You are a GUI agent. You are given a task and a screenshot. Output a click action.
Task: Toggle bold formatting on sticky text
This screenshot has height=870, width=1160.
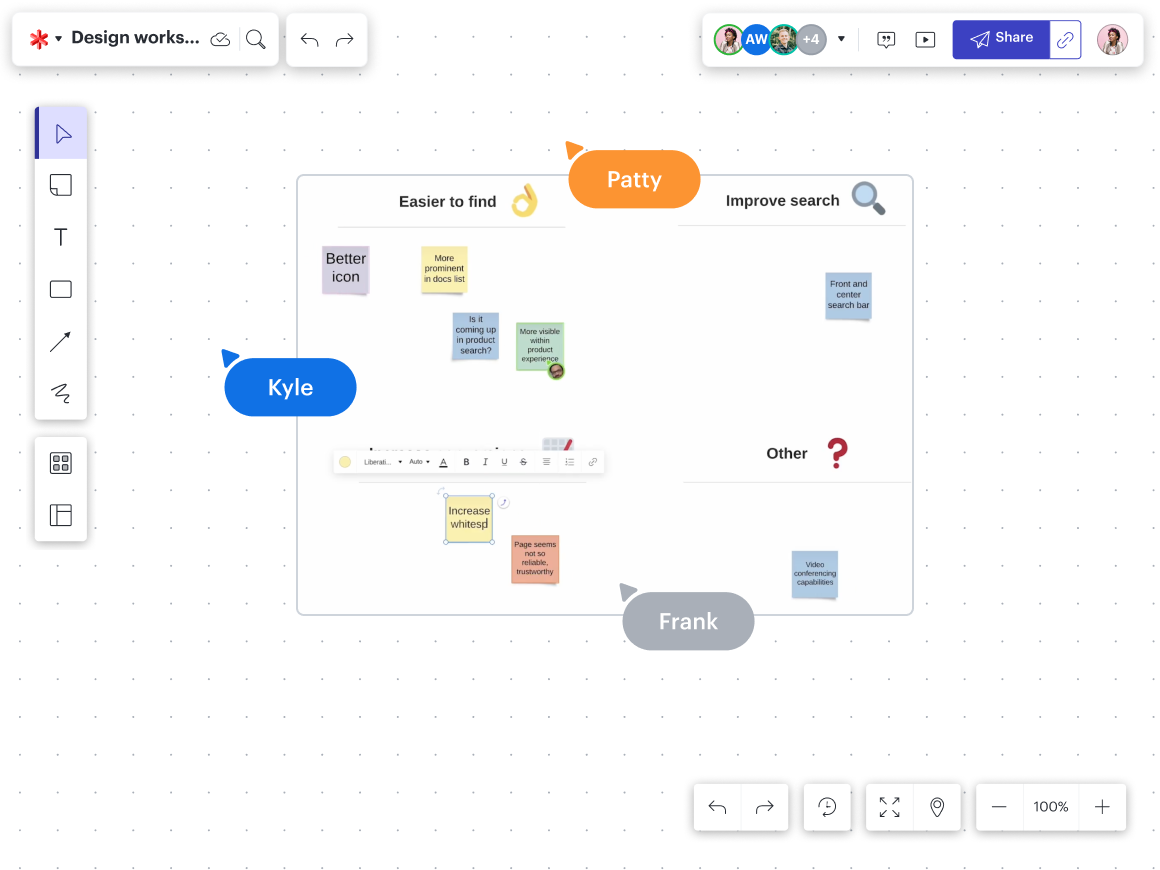coord(466,462)
